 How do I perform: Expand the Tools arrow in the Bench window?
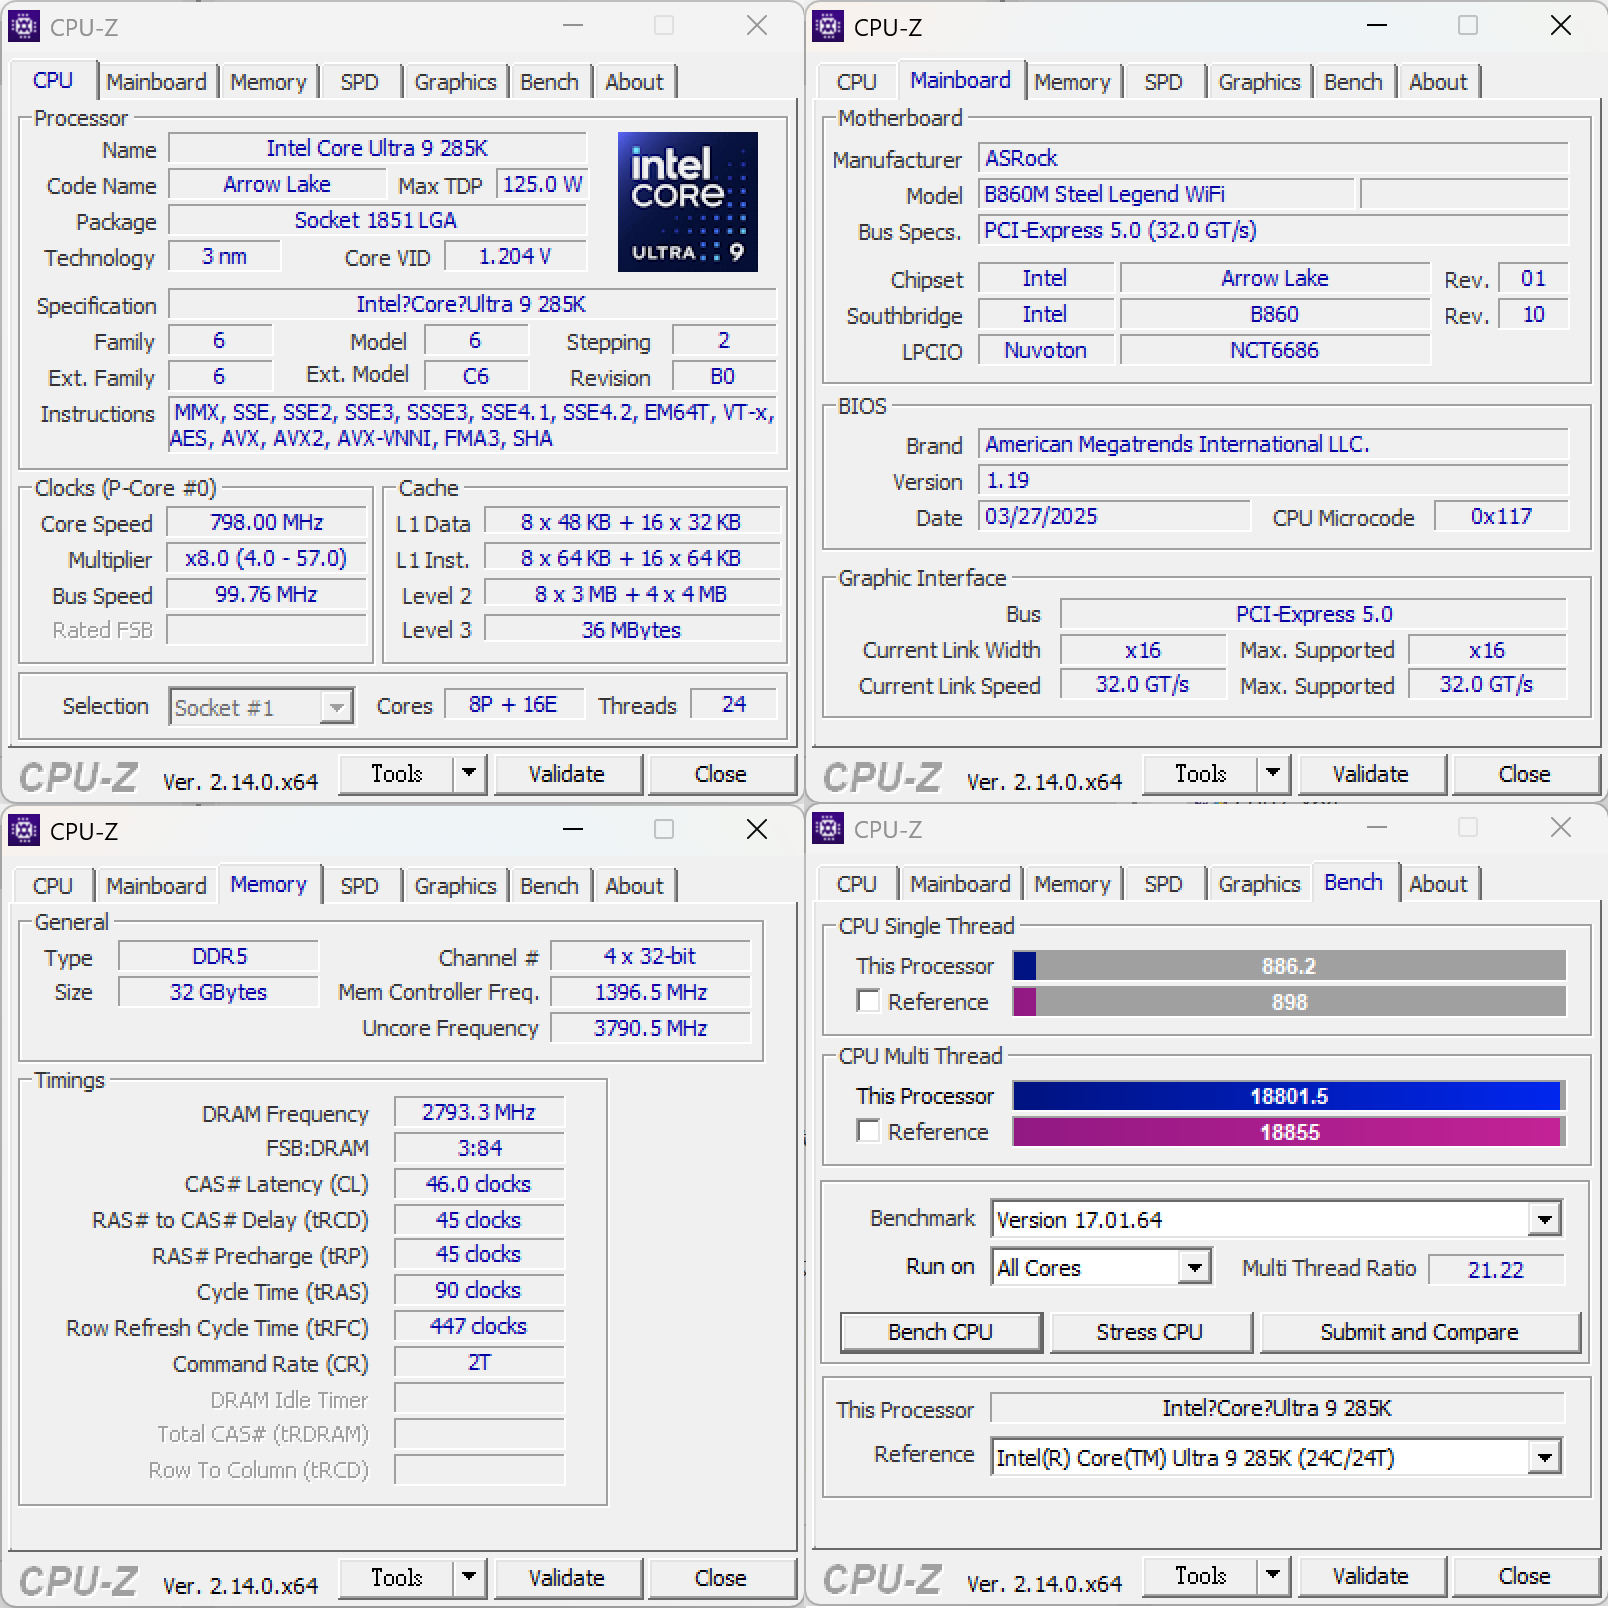click(x=1273, y=1575)
